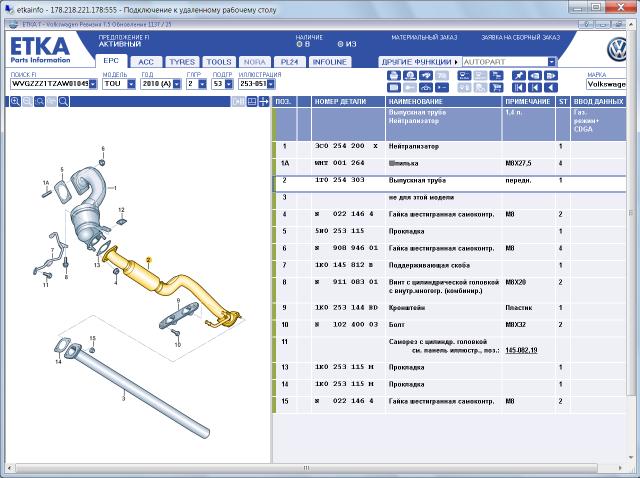This screenshot has width=640, height=478.
Task: Click the split-panel layout icon above illustration
Action: tap(252, 102)
